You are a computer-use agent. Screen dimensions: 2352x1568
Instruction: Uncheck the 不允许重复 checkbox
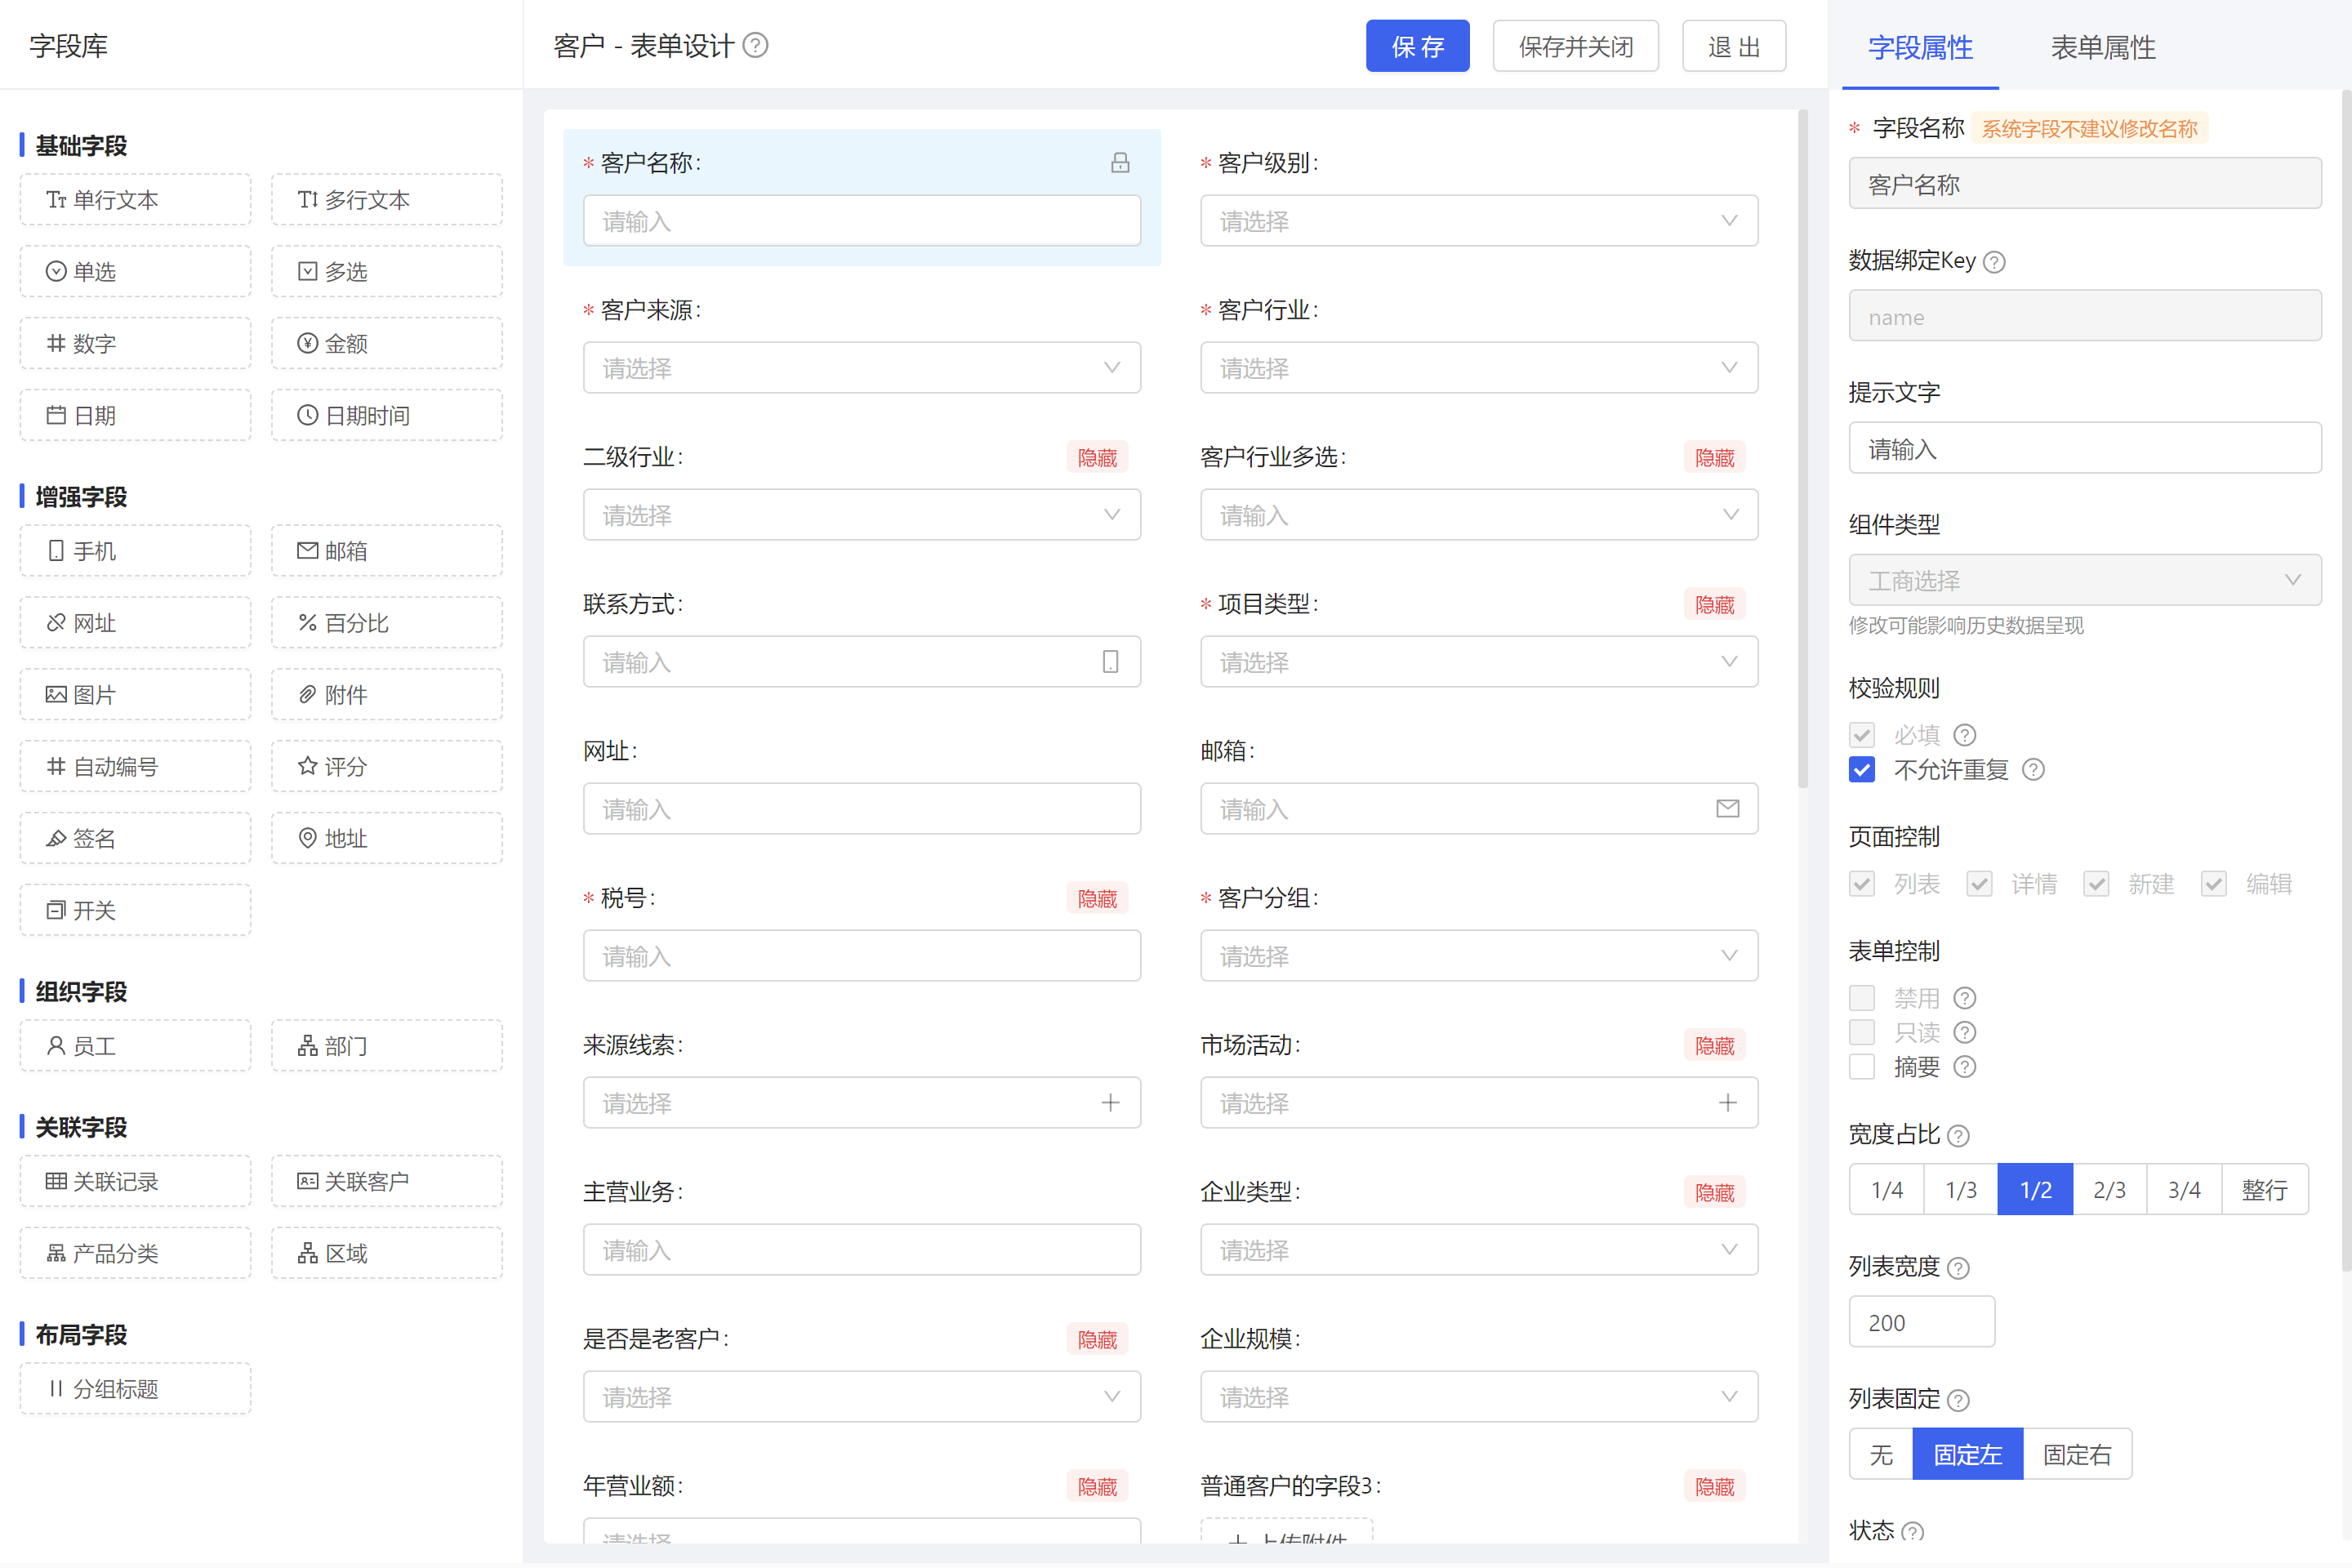point(1862,770)
